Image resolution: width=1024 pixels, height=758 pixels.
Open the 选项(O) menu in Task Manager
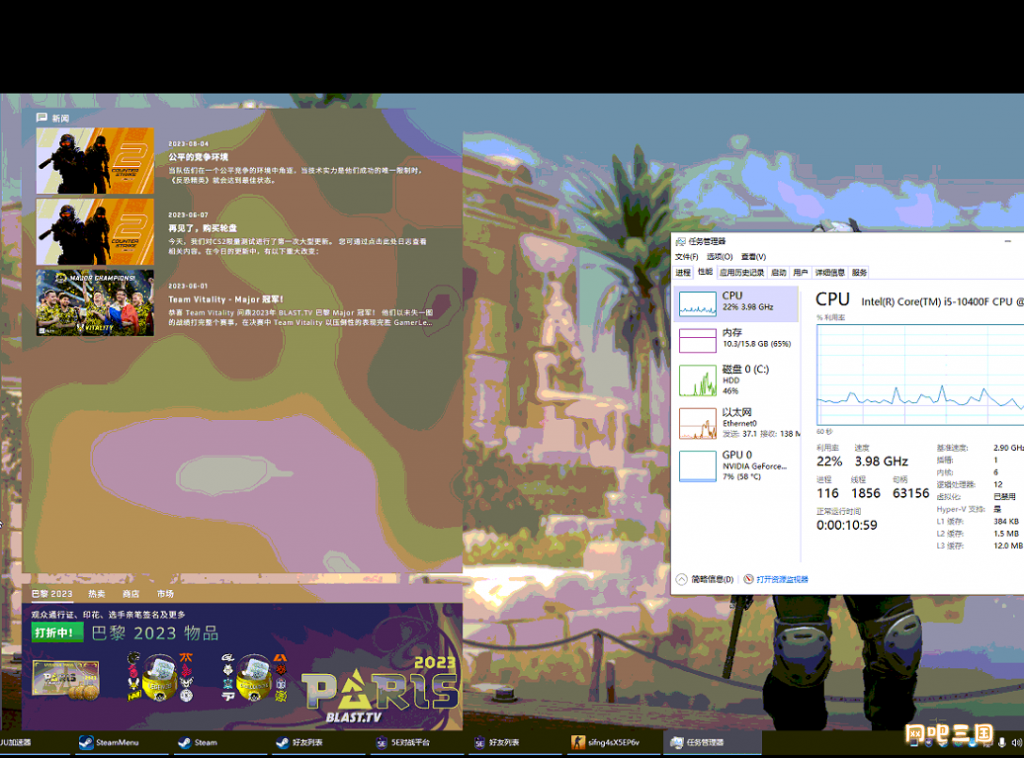pyautogui.click(x=720, y=257)
